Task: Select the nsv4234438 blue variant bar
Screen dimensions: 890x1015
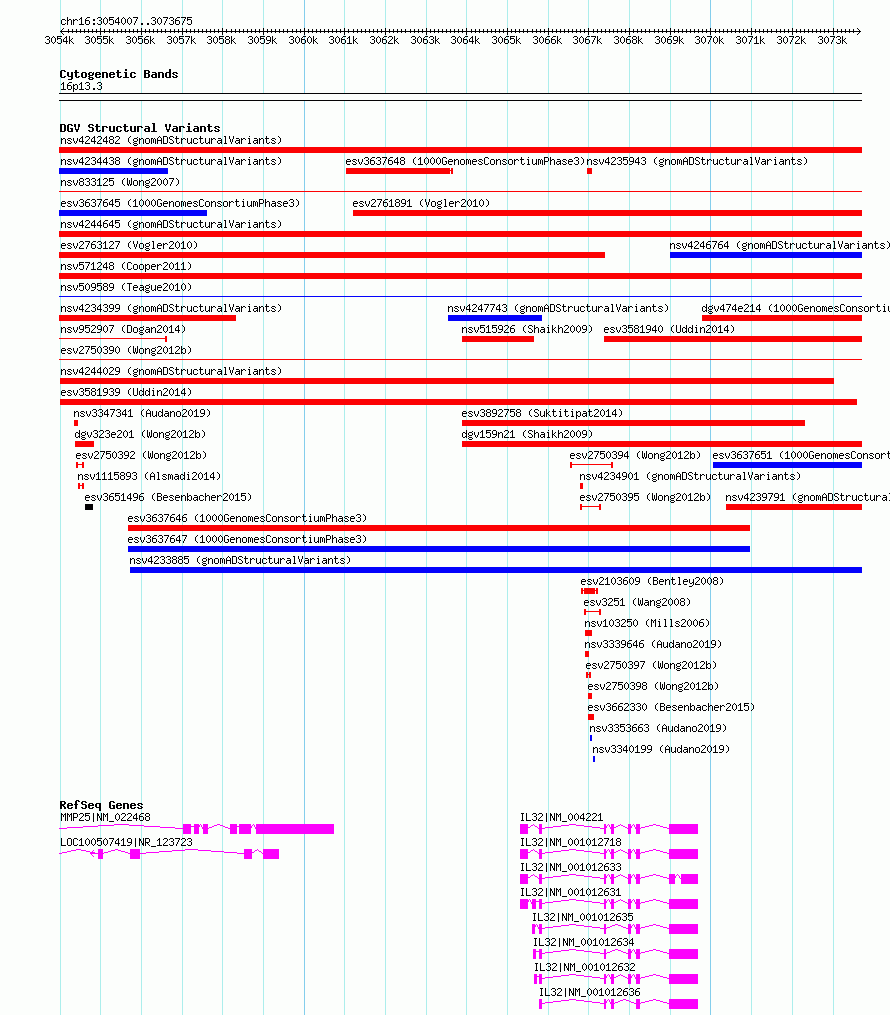Action: click(113, 171)
